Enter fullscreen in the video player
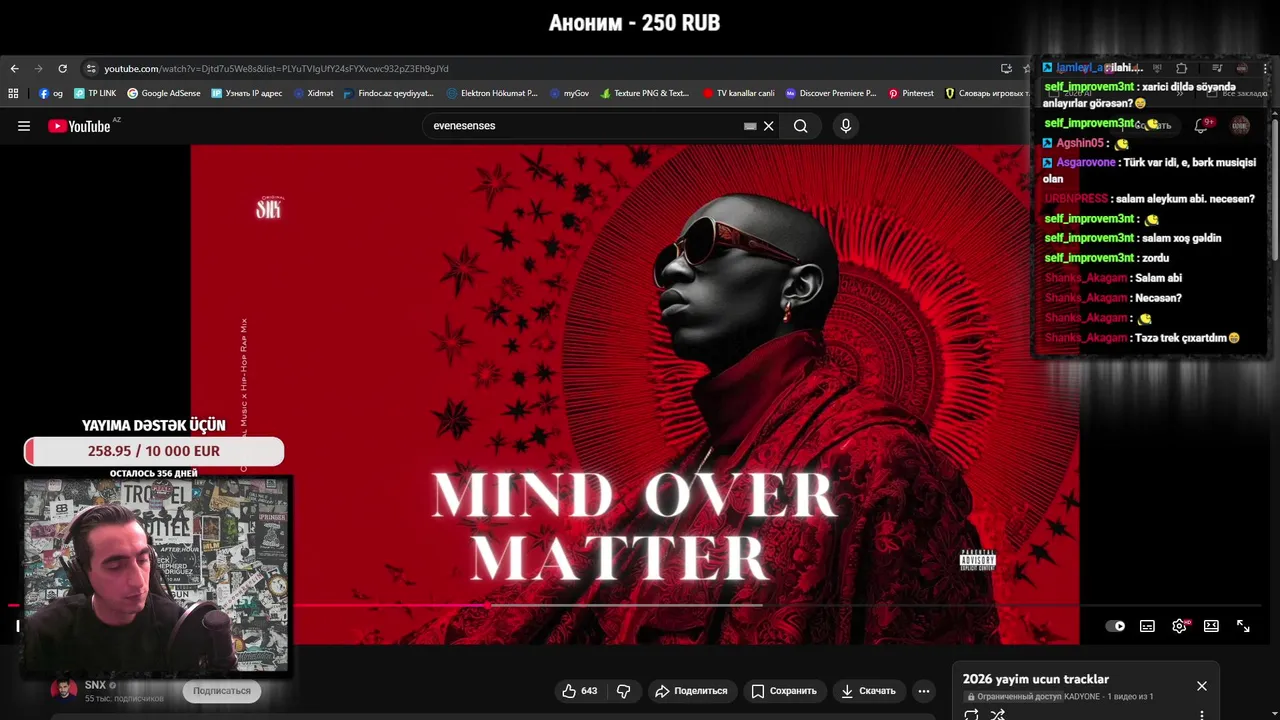The width and height of the screenshot is (1280, 720). 1243,626
